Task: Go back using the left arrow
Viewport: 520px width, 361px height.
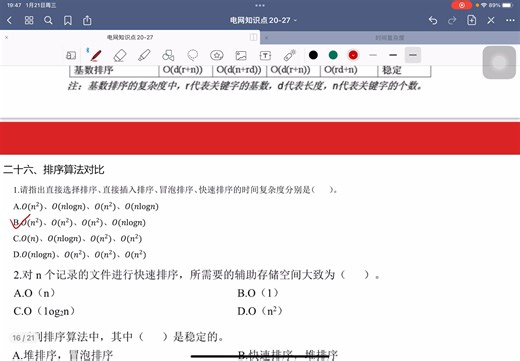Action: 9,21
